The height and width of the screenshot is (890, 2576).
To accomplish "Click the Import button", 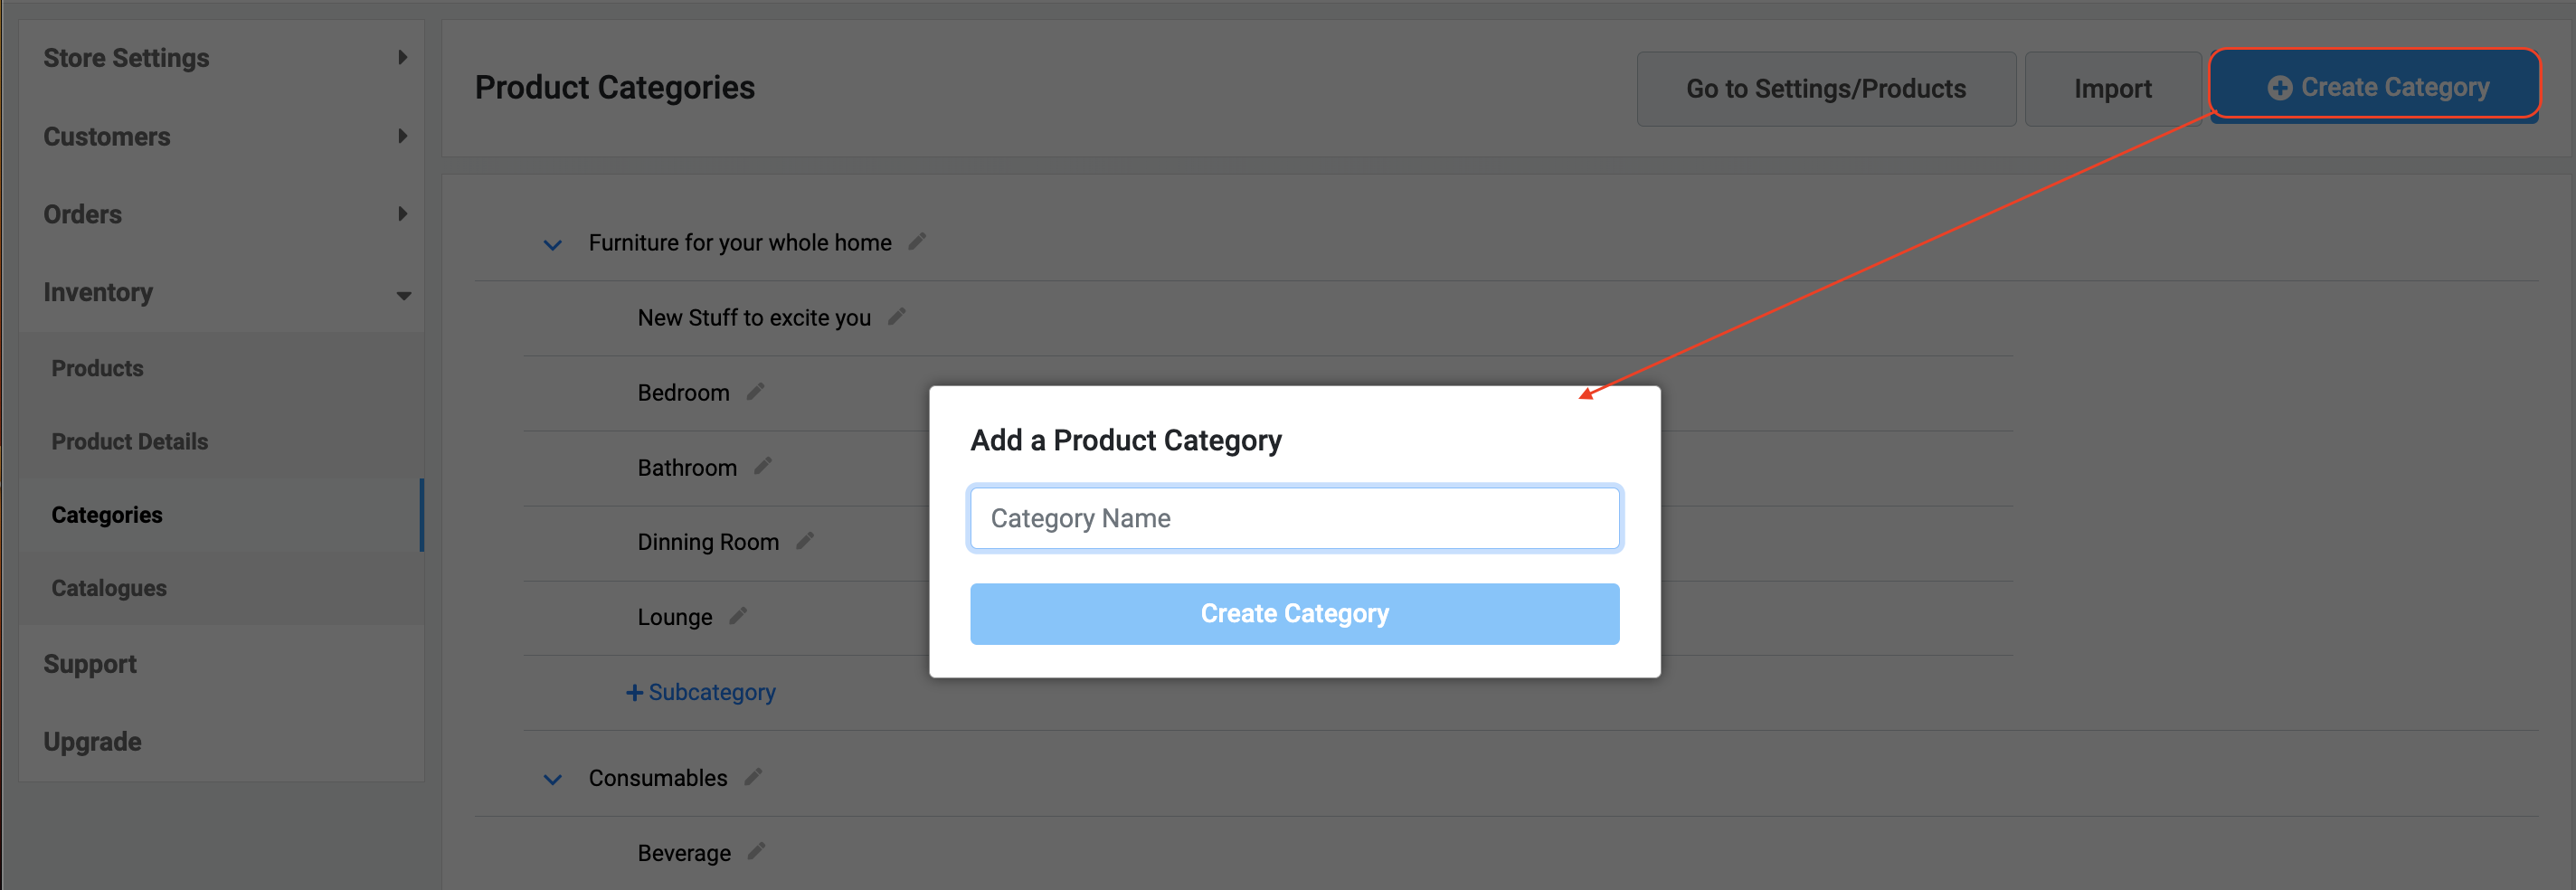I will click(x=2112, y=89).
